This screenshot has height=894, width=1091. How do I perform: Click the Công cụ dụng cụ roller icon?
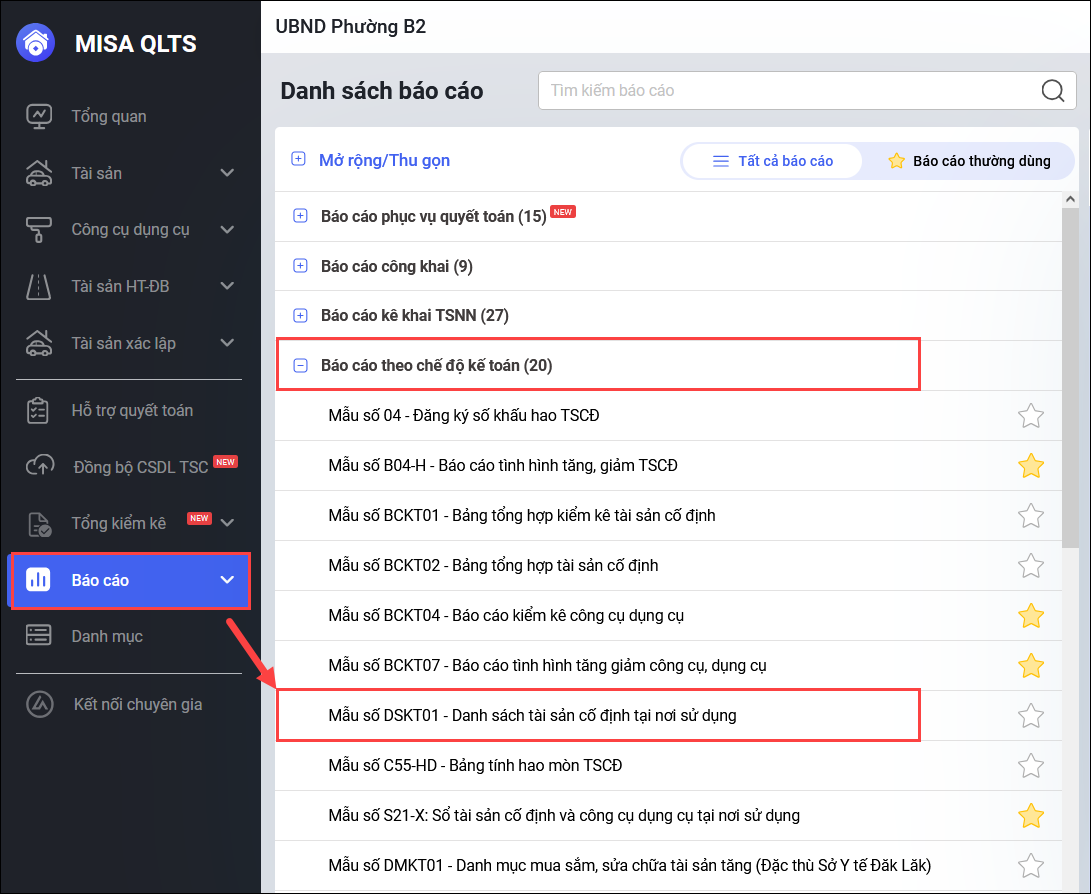39,230
